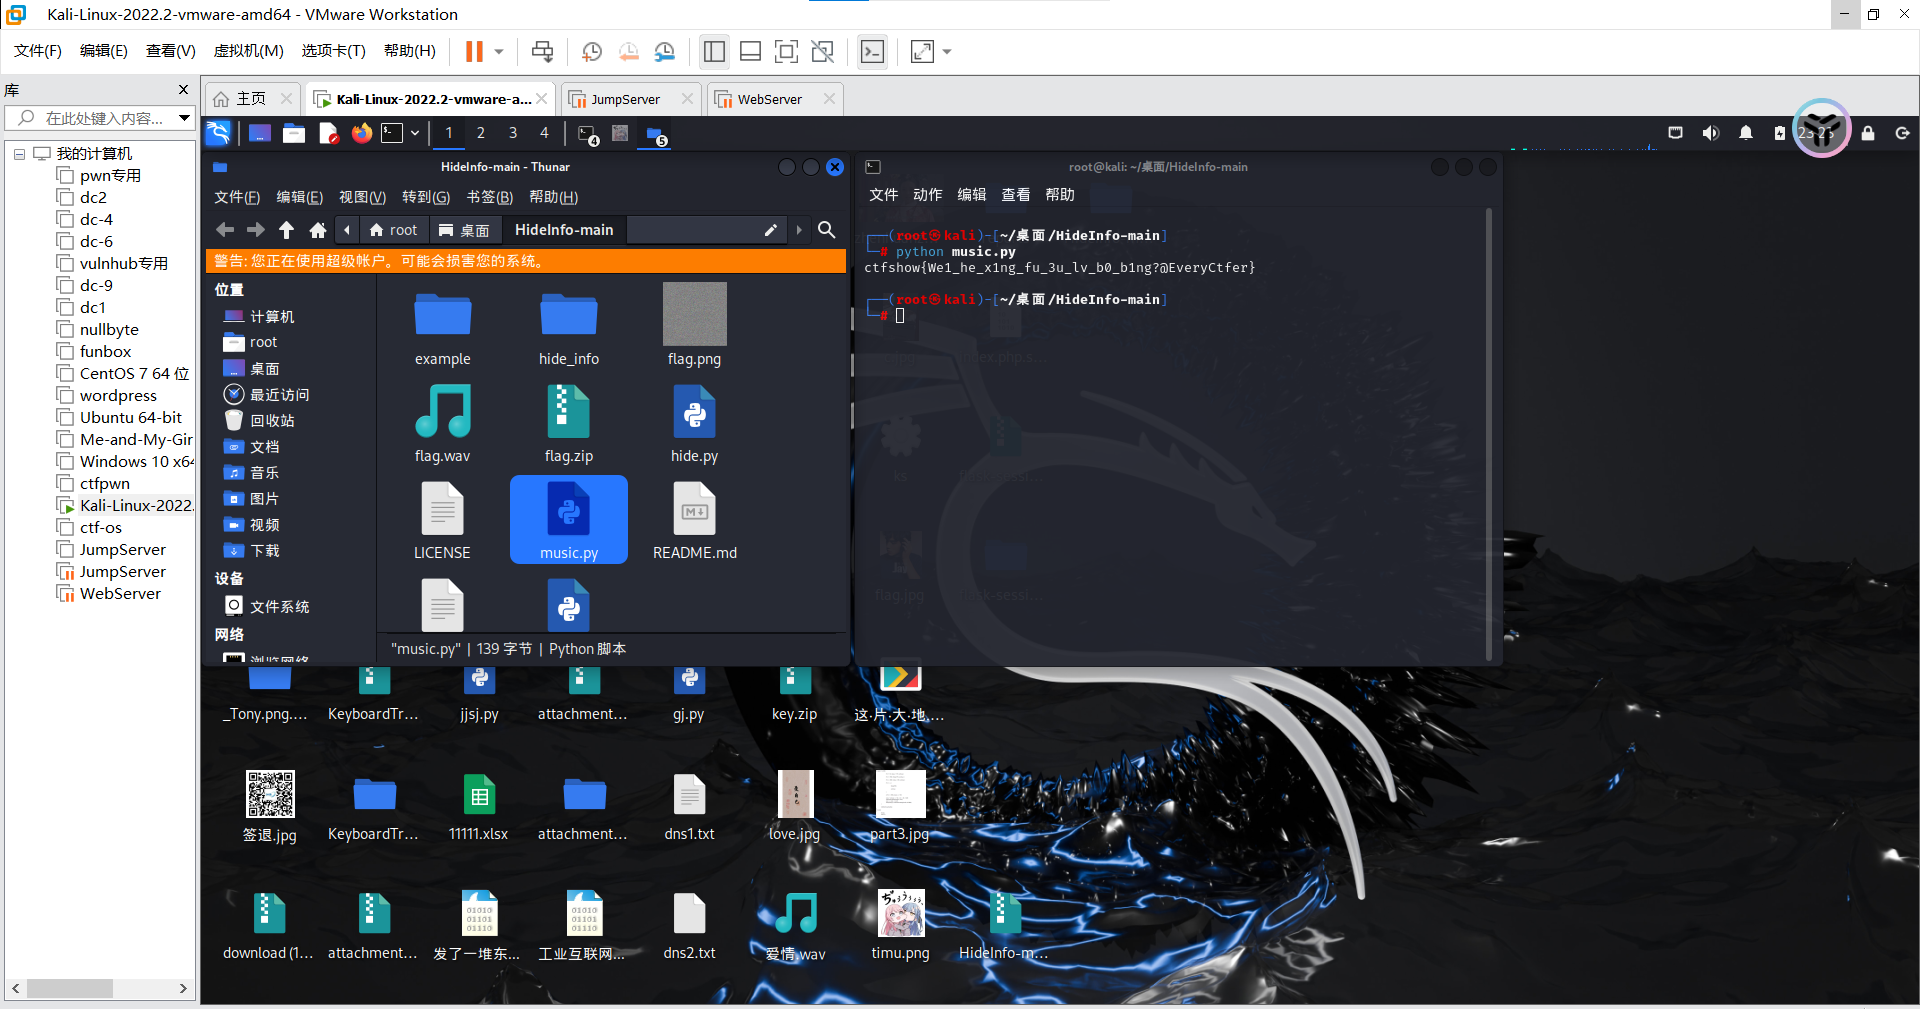1920x1009 pixels.
Task: Select 回收站 in Thunar sidebar
Action: (260, 421)
